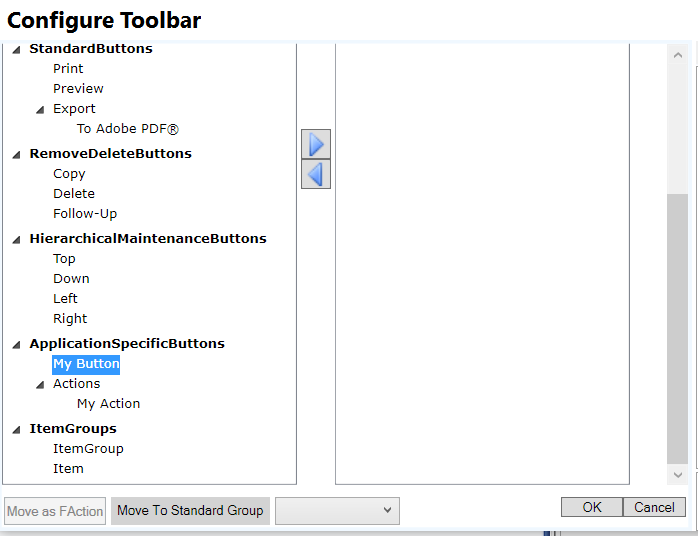Collapse the RemoveDeleteButtons group
Screen dimensions: 698x536
[x=16, y=155]
